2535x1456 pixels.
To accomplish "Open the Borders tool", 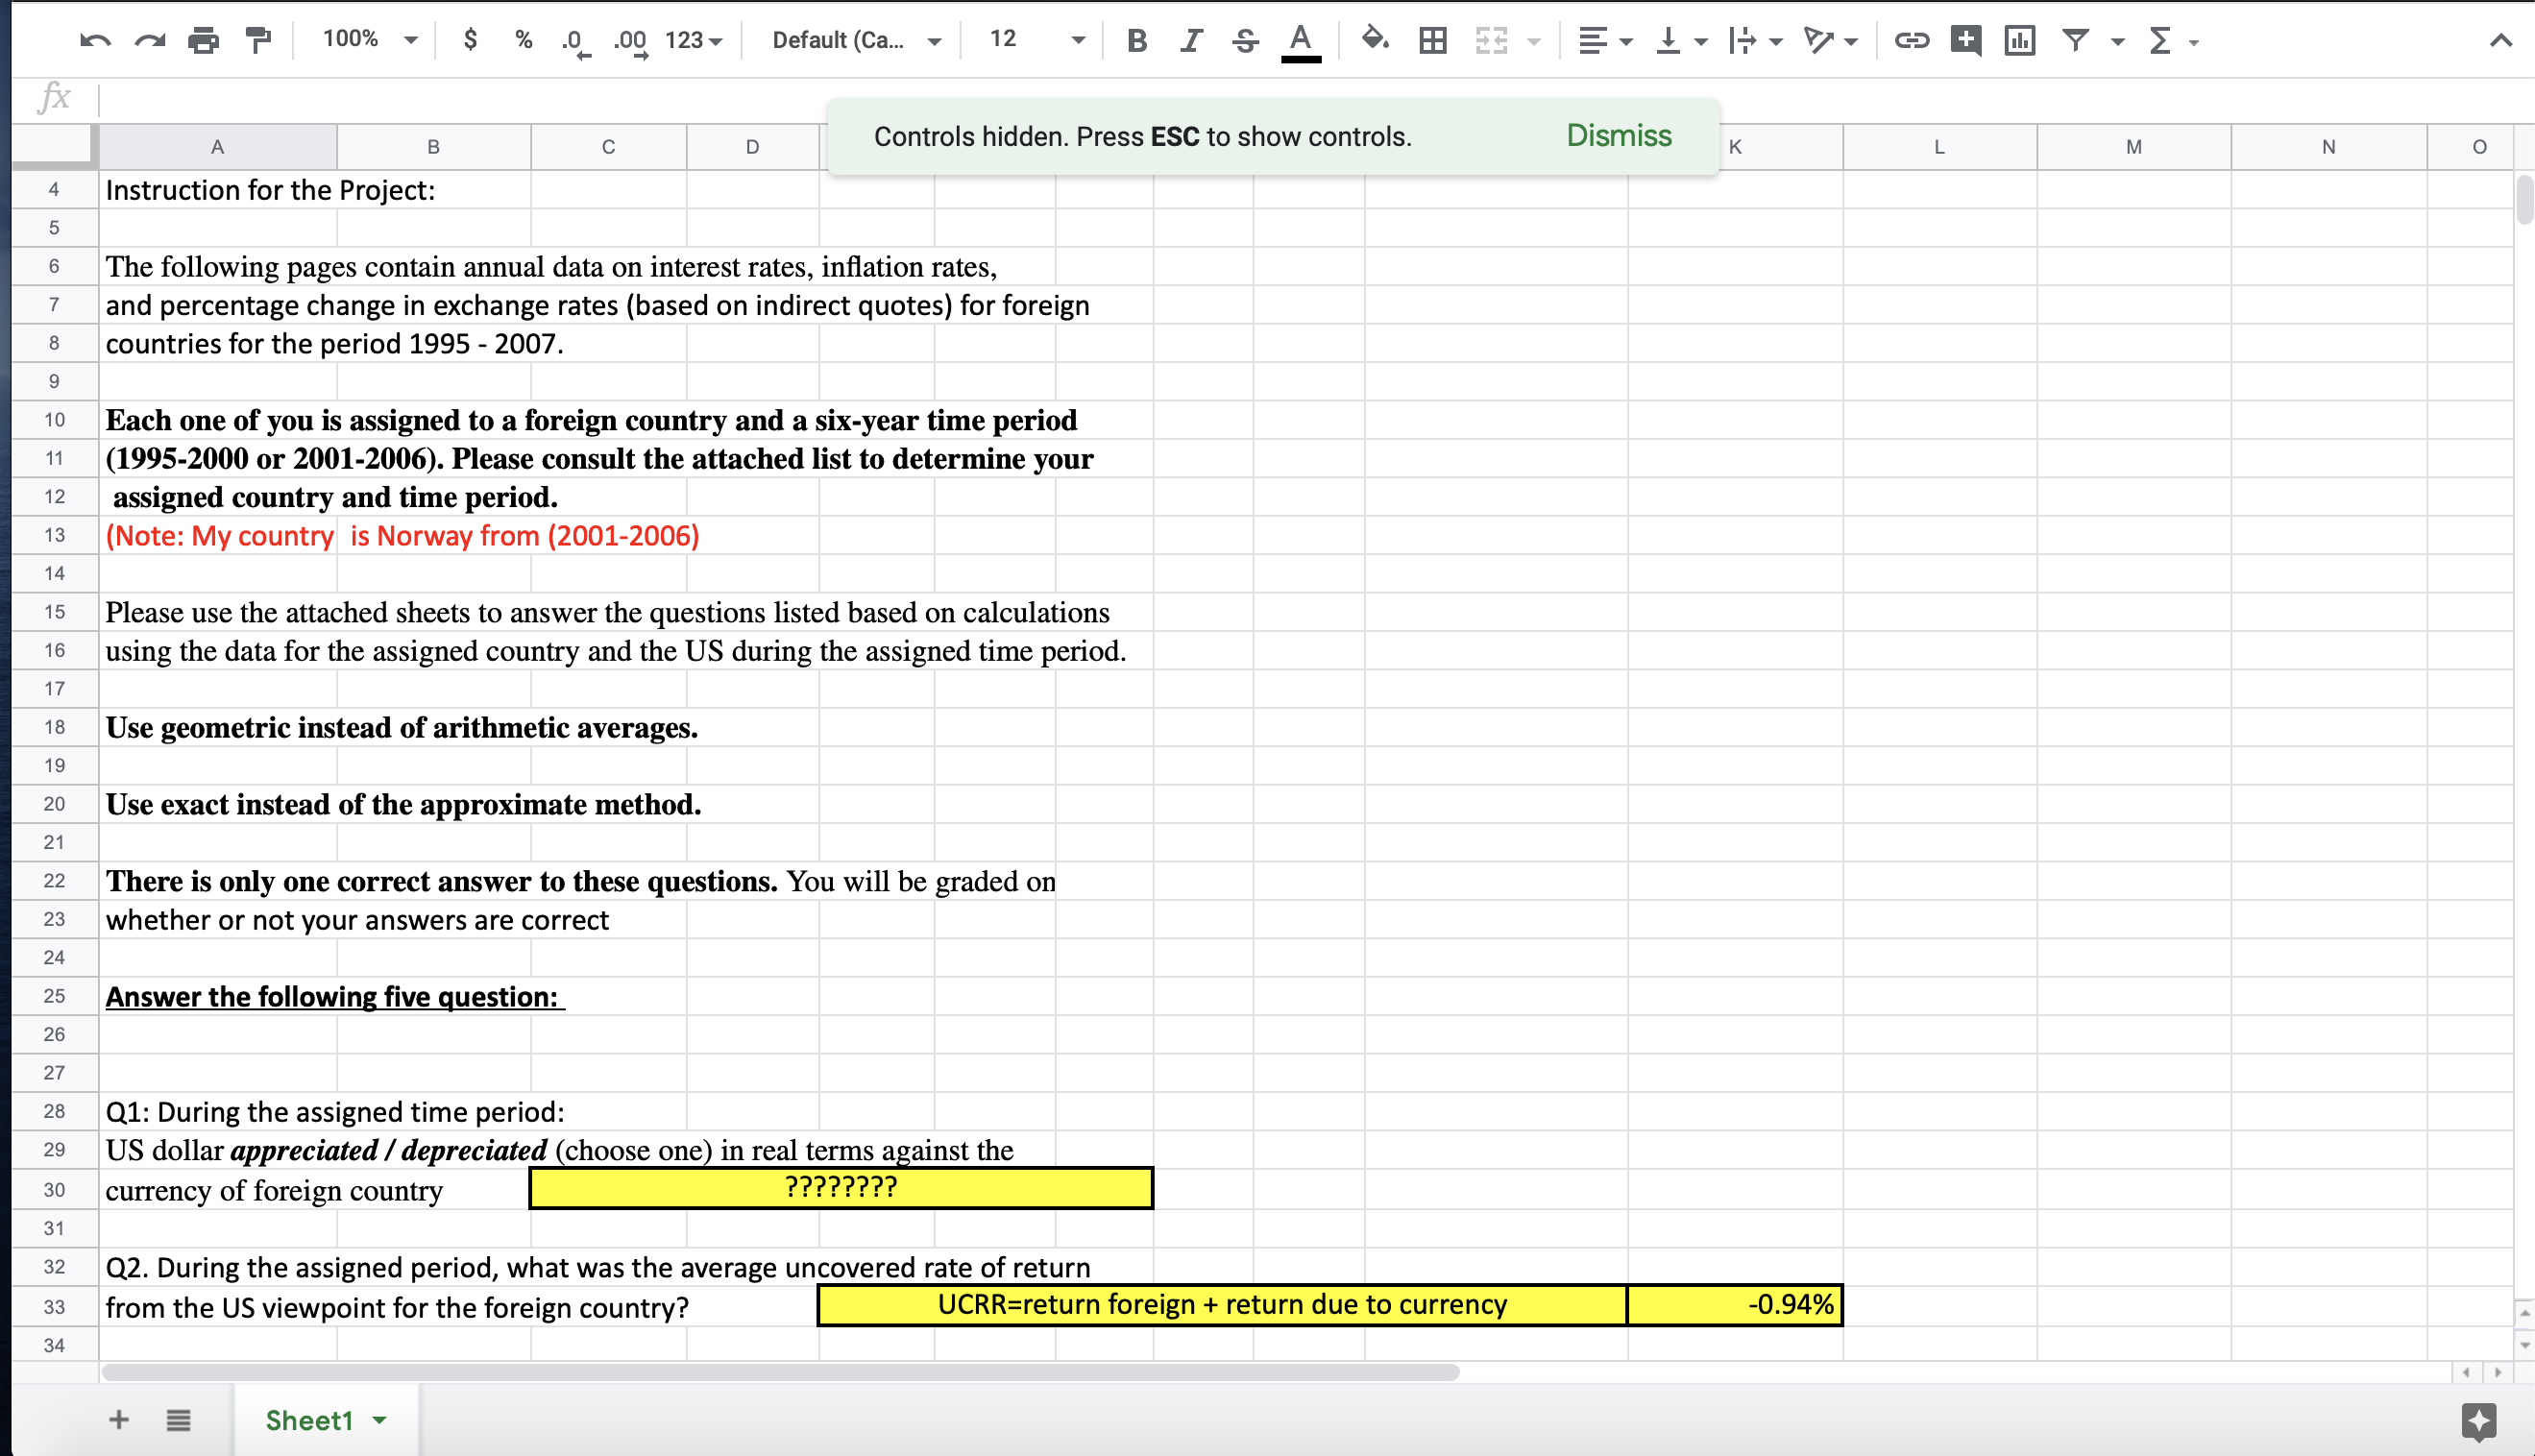I will coord(1433,40).
